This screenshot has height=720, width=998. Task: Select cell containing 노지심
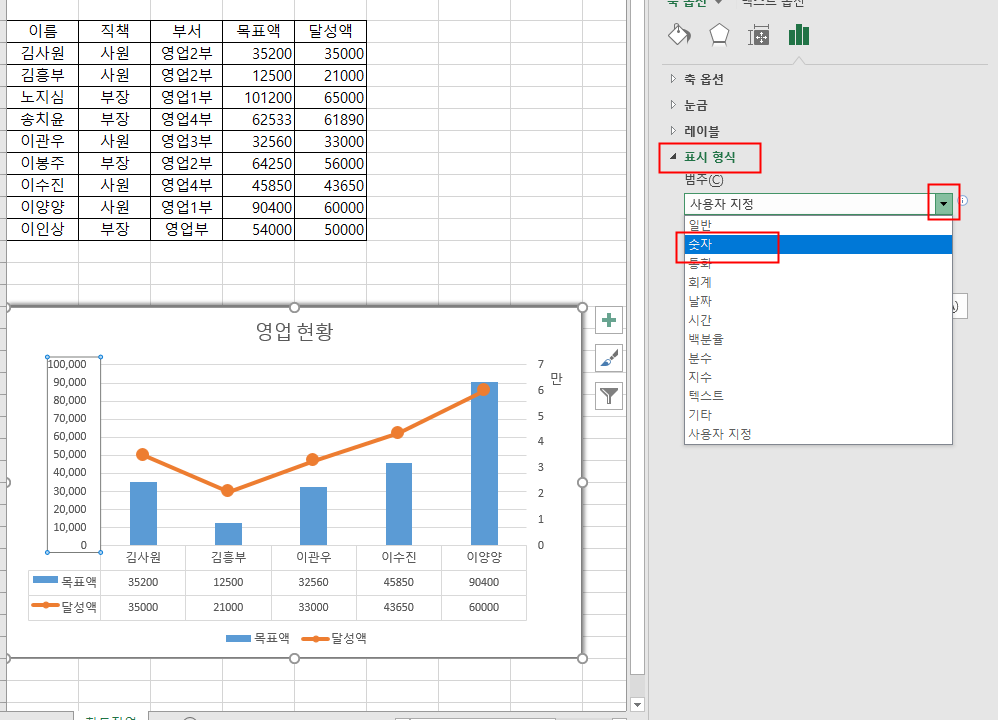[43, 97]
